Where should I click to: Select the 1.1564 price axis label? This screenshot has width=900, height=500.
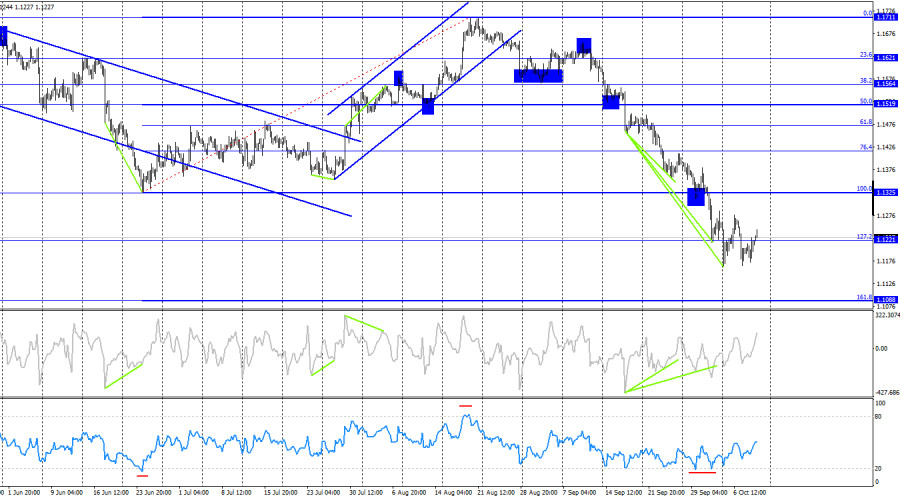click(x=886, y=84)
